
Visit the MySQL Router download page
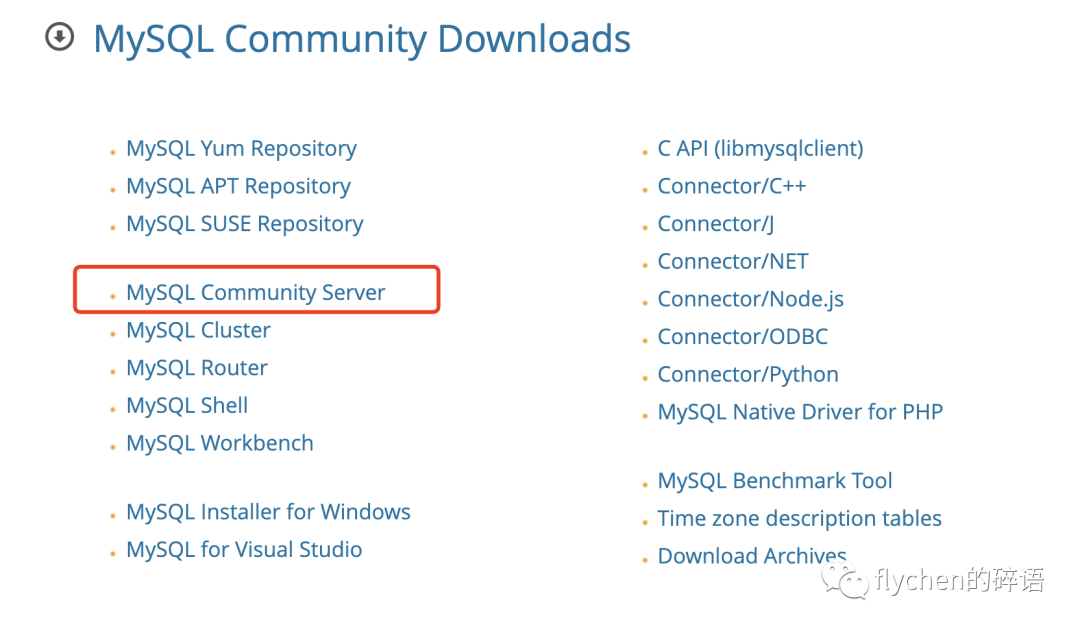pos(197,368)
